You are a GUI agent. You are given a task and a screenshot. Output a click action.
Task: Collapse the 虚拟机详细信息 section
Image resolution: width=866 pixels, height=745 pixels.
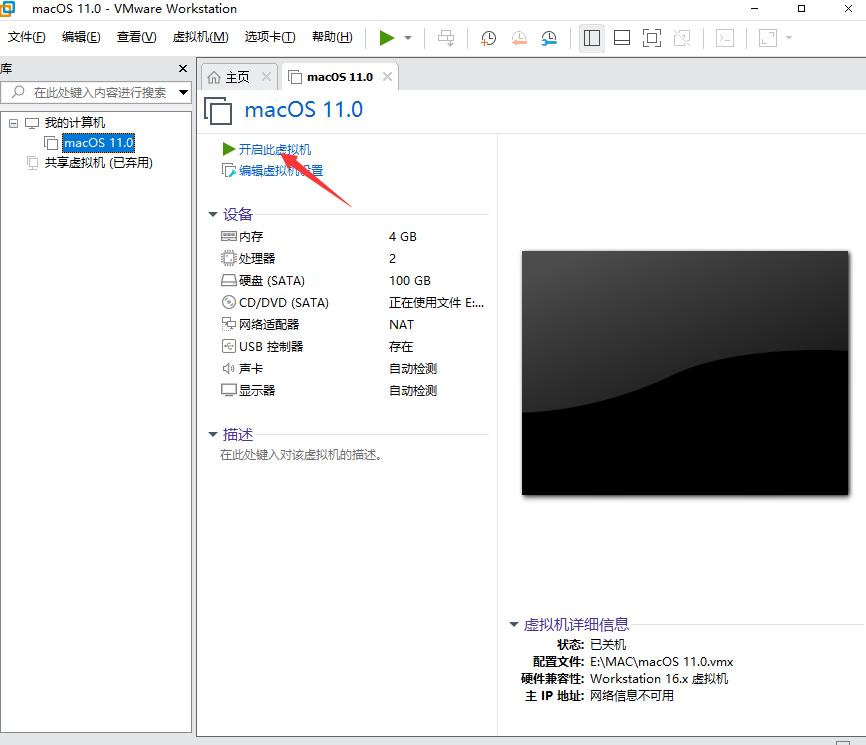[x=513, y=623]
